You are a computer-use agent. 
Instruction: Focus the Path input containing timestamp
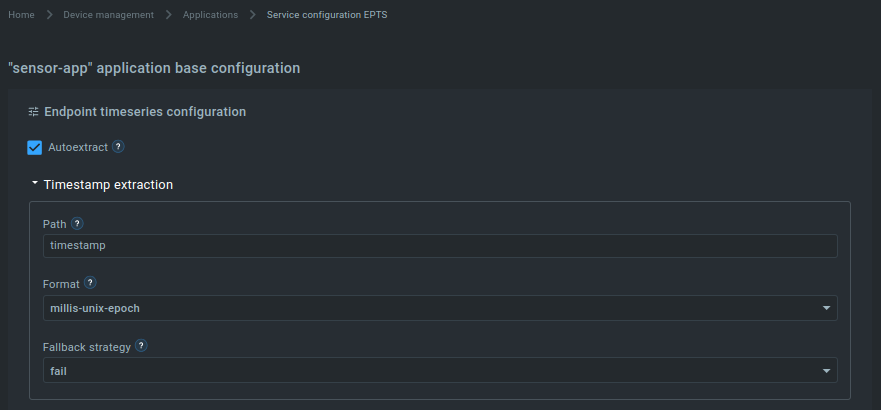tap(440, 246)
